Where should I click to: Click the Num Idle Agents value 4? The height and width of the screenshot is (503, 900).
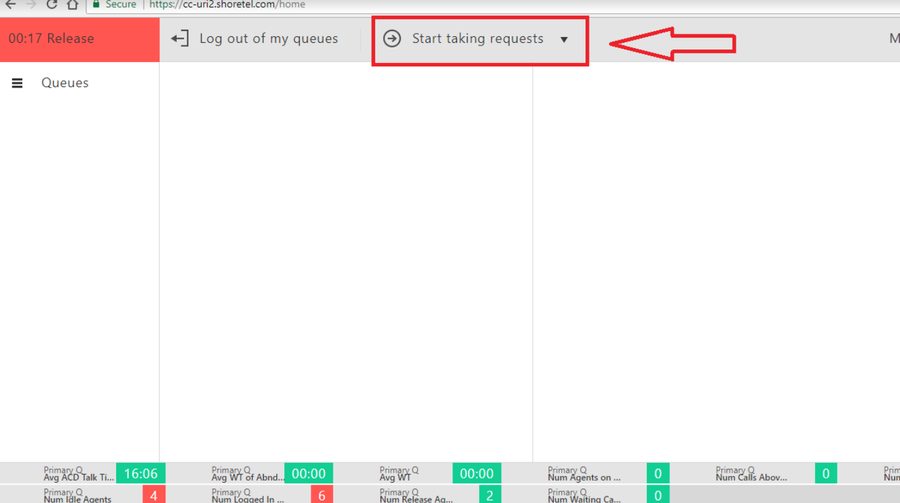pos(154,494)
